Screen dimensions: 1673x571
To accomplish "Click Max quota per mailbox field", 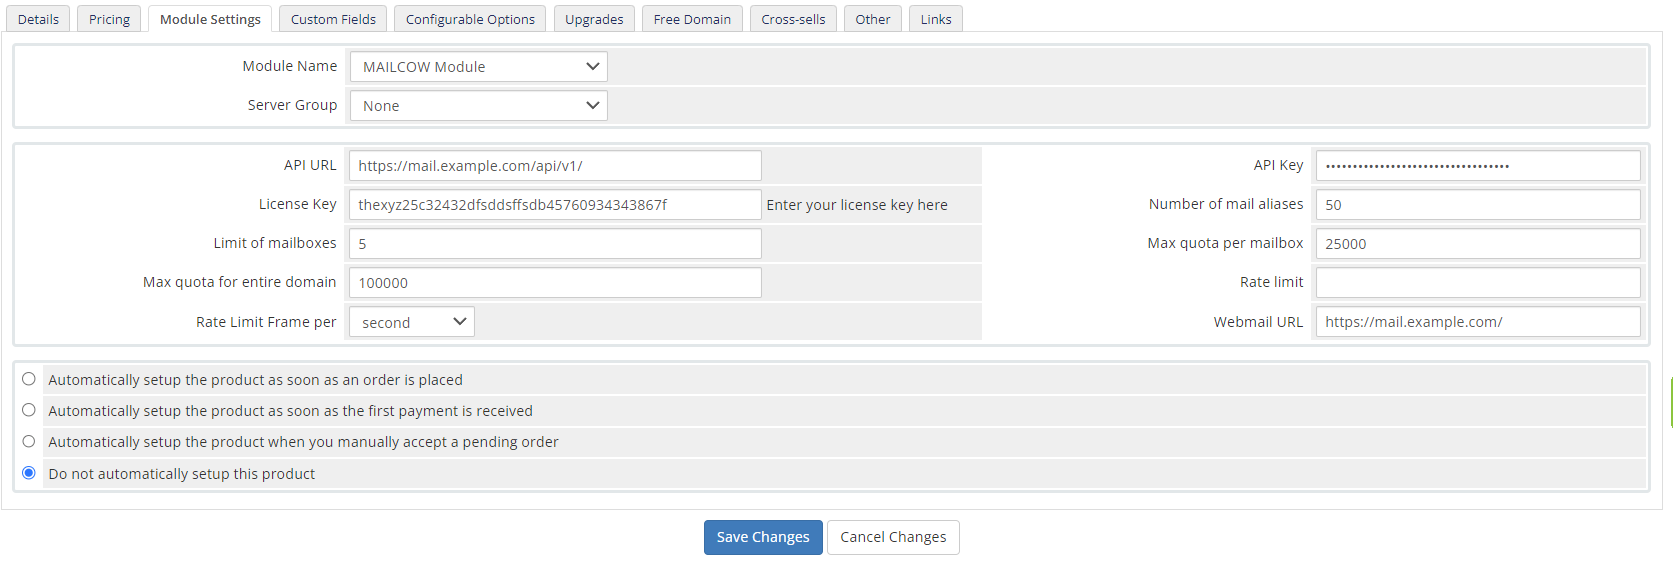I will click(x=1478, y=244).
